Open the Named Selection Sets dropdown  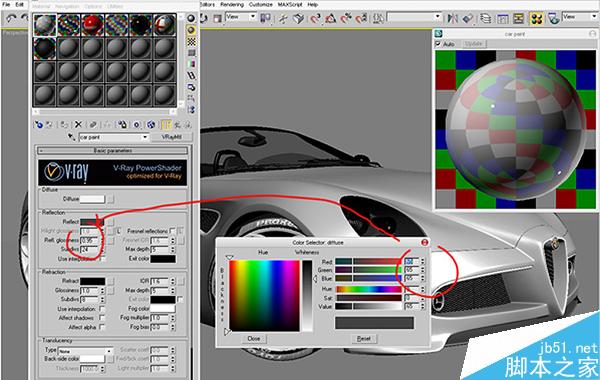tap(437, 17)
